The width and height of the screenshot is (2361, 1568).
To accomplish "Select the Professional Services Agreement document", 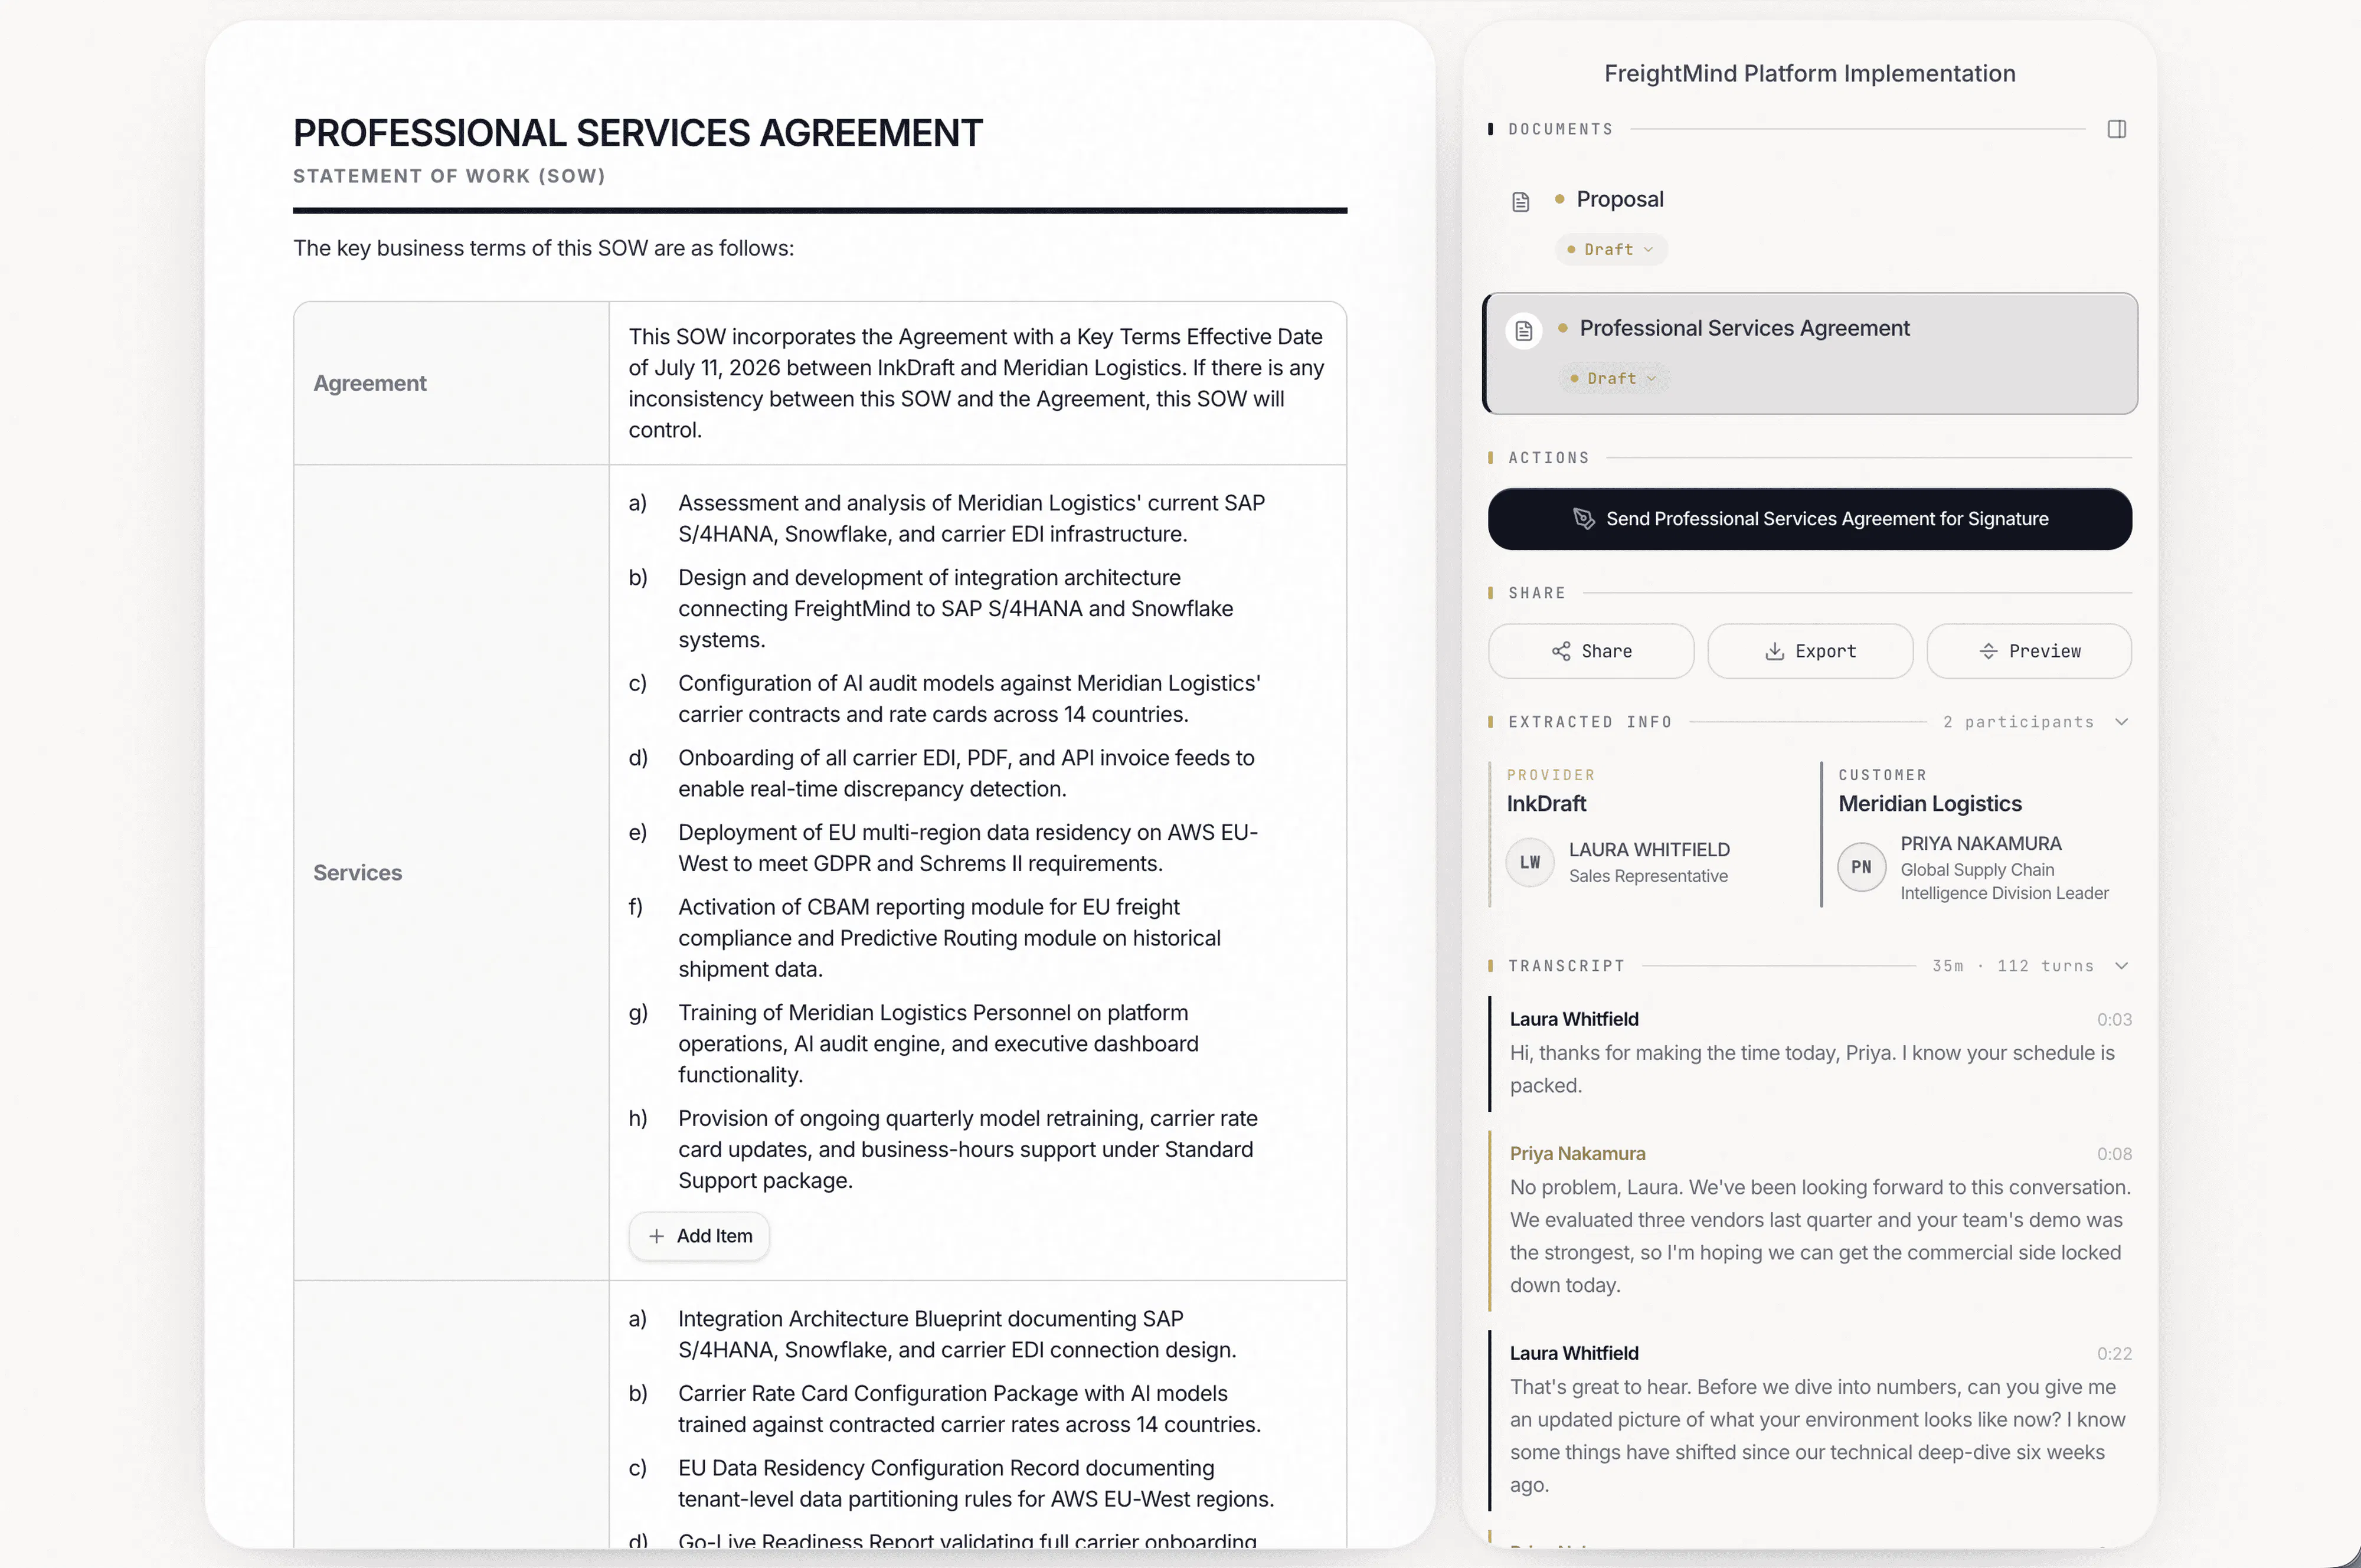I will 1810,353.
